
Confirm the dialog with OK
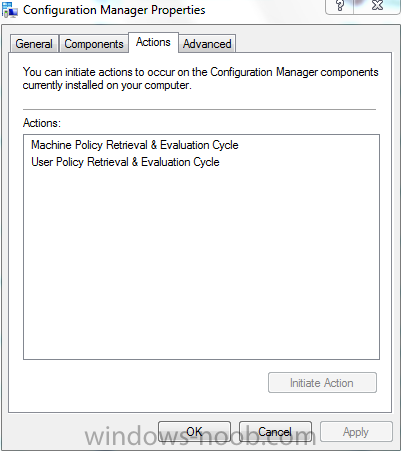(x=194, y=432)
